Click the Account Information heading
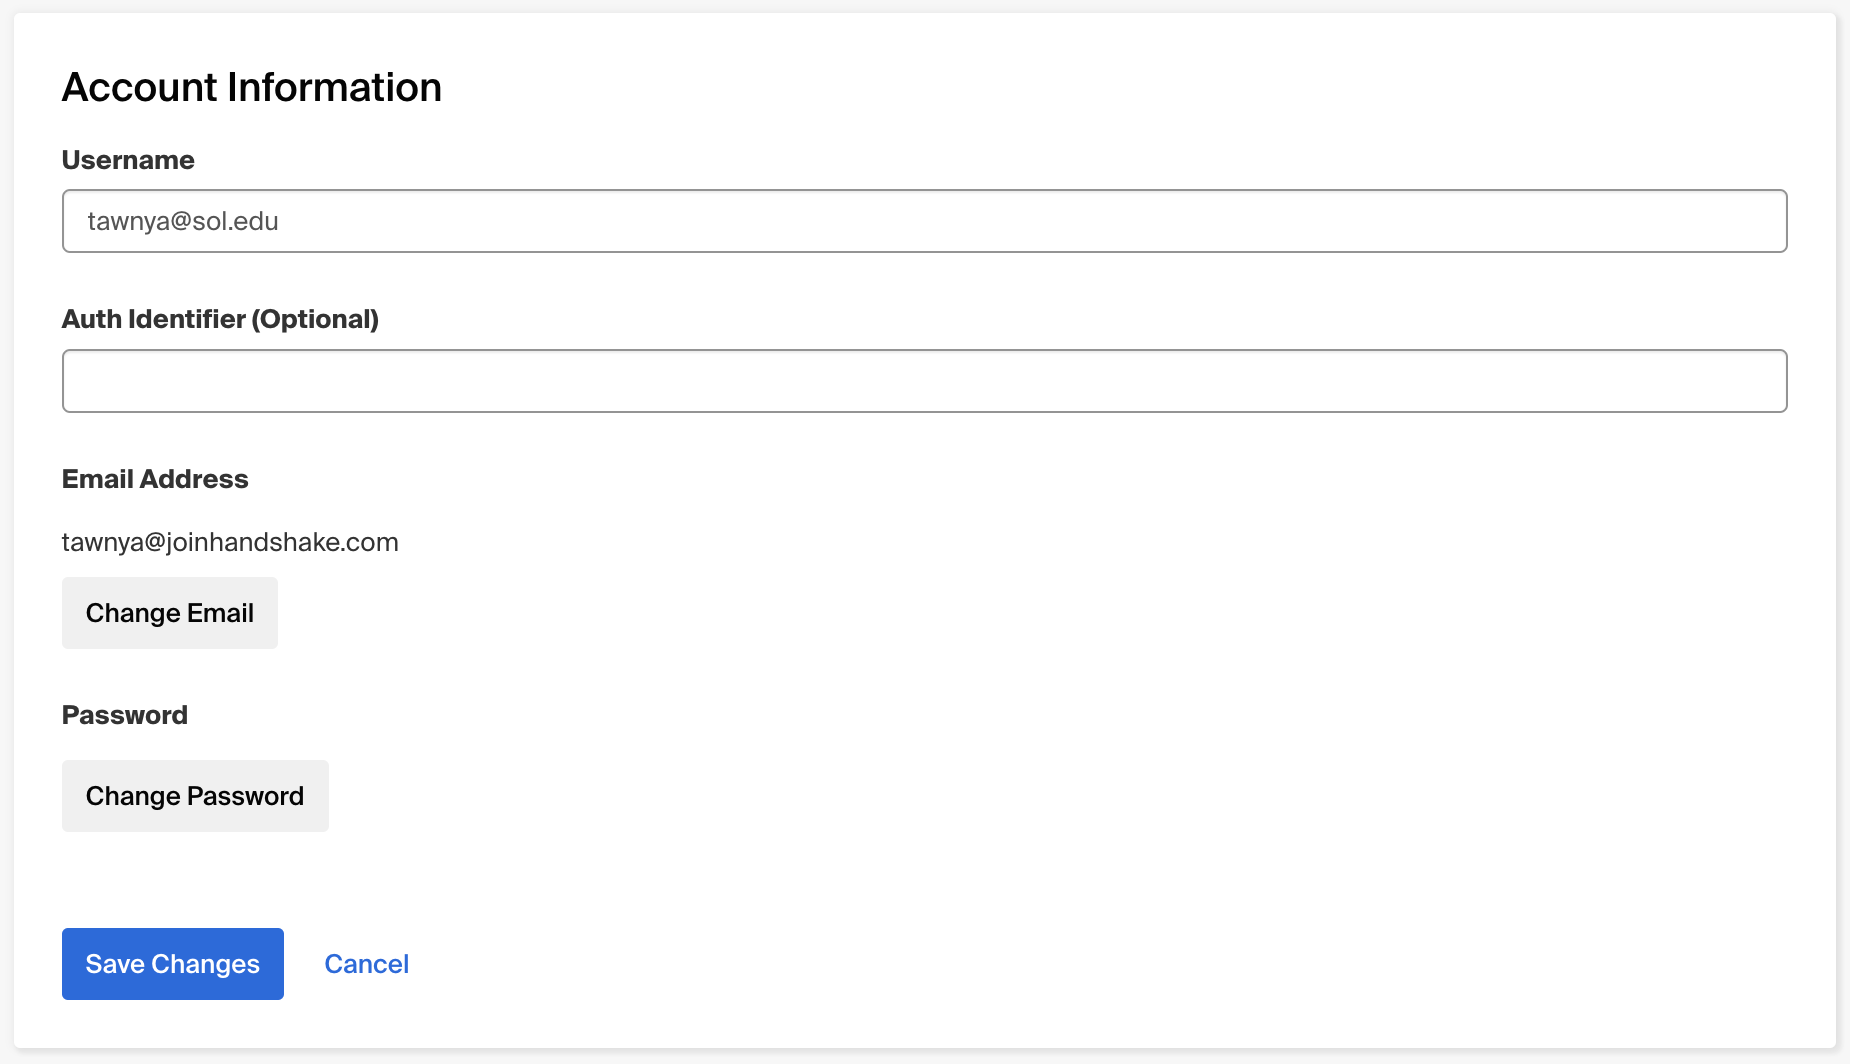The image size is (1850, 1064). pyautogui.click(x=252, y=87)
